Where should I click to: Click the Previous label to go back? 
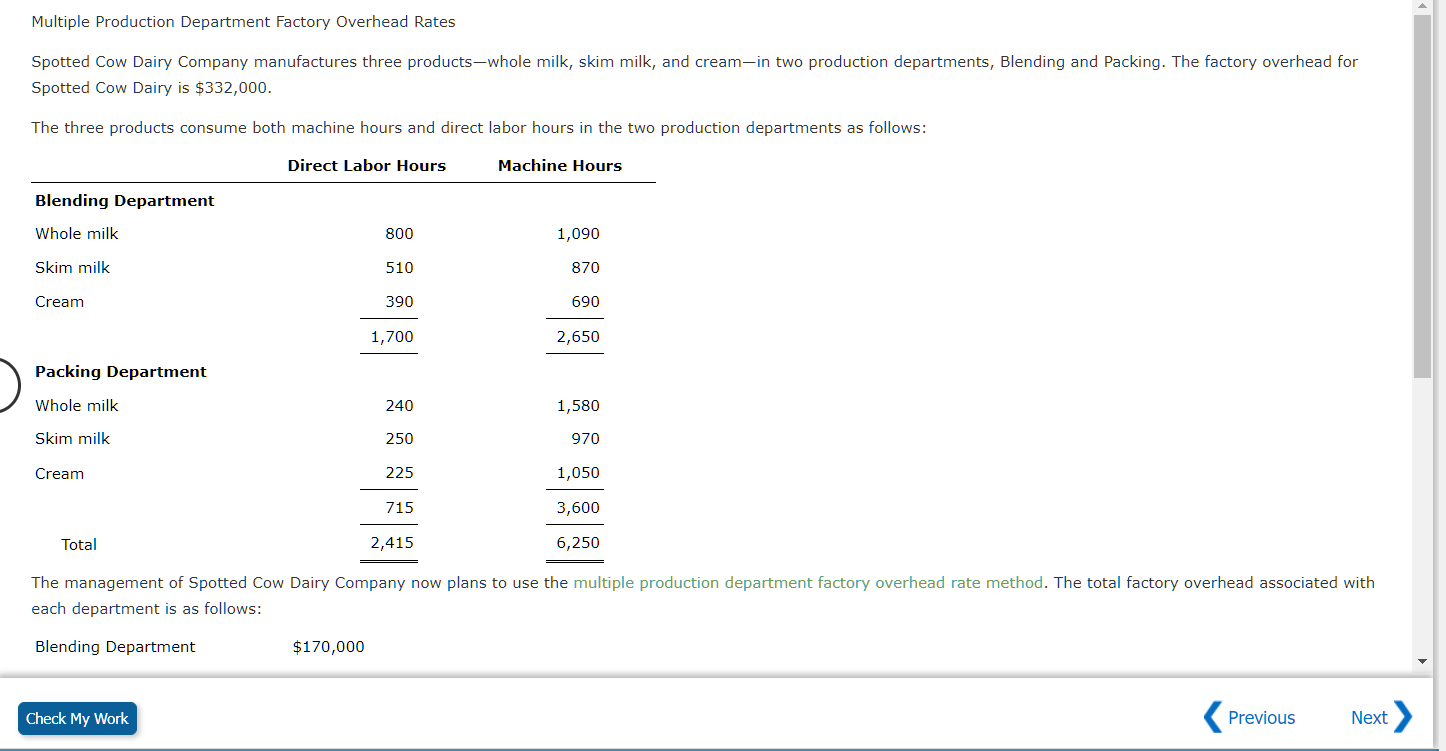[x=1263, y=717]
